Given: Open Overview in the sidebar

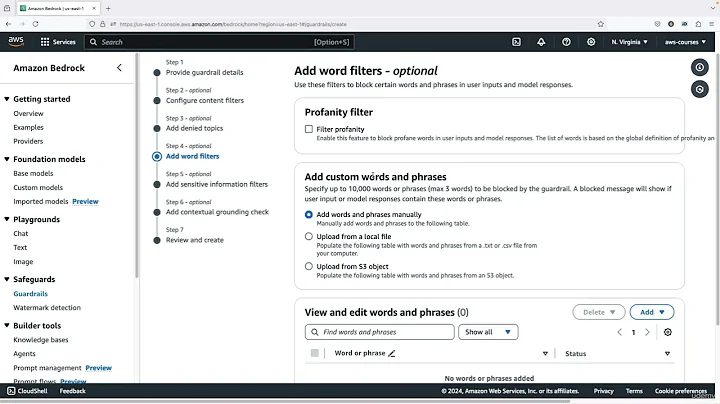Looking at the screenshot, I should point(28,113).
